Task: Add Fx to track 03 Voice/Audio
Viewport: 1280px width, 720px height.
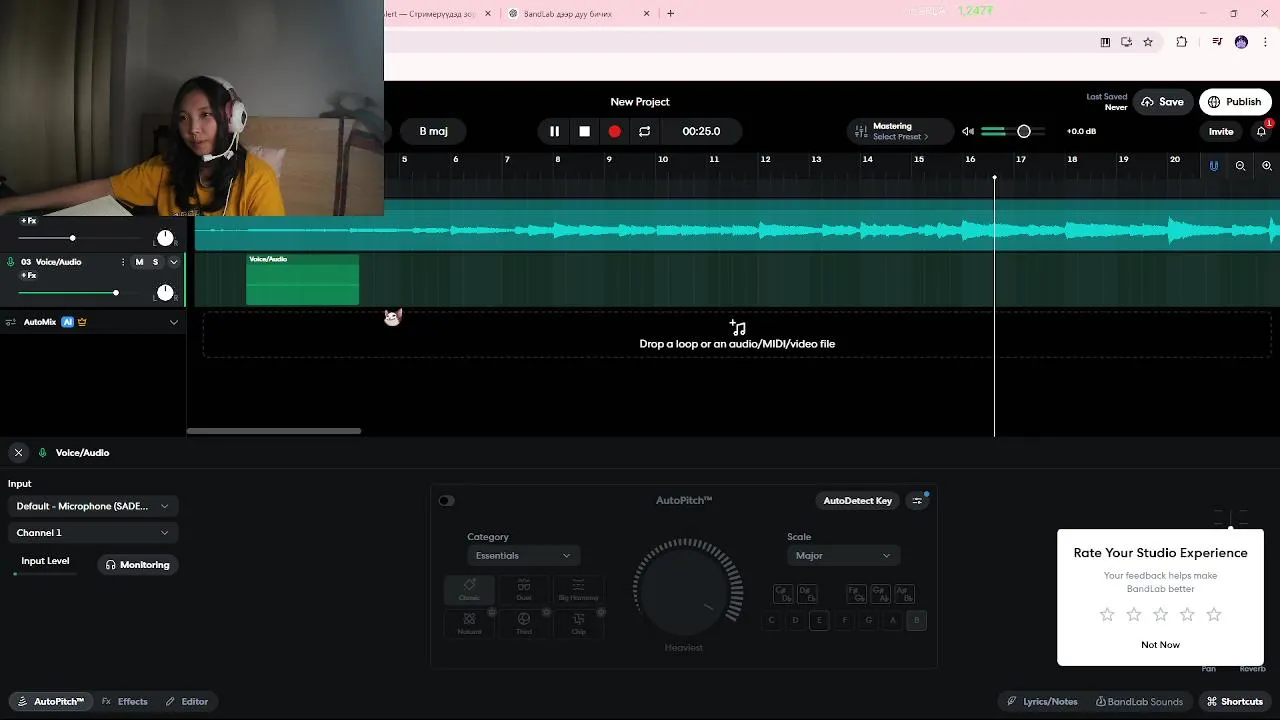Action: coord(28,275)
